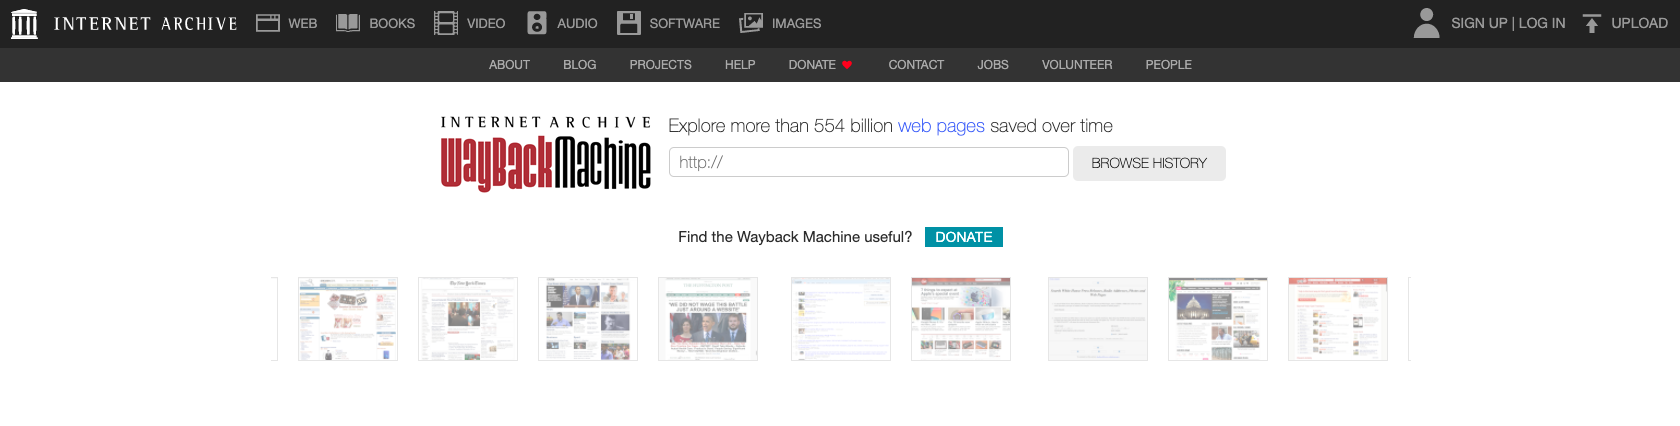The height and width of the screenshot is (426, 1680).
Task: Open the thumbnail with Apple event headline
Action: (x=961, y=319)
